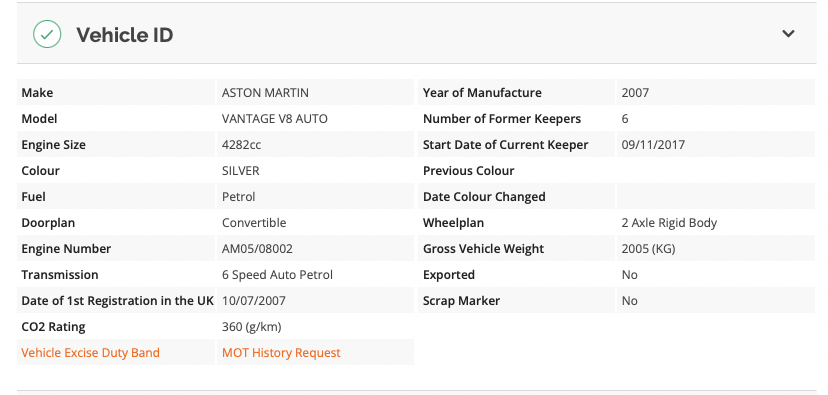
Task: Click the Petrol fuel value
Action: coord(238,196)
